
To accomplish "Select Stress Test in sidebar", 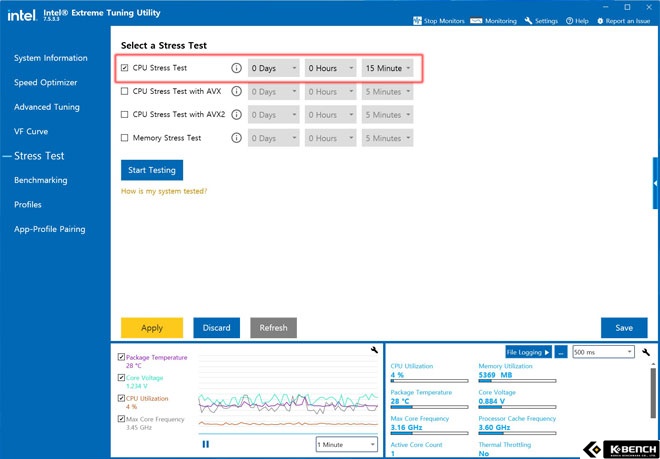I will pyautogui.click(x=39, y=156).
